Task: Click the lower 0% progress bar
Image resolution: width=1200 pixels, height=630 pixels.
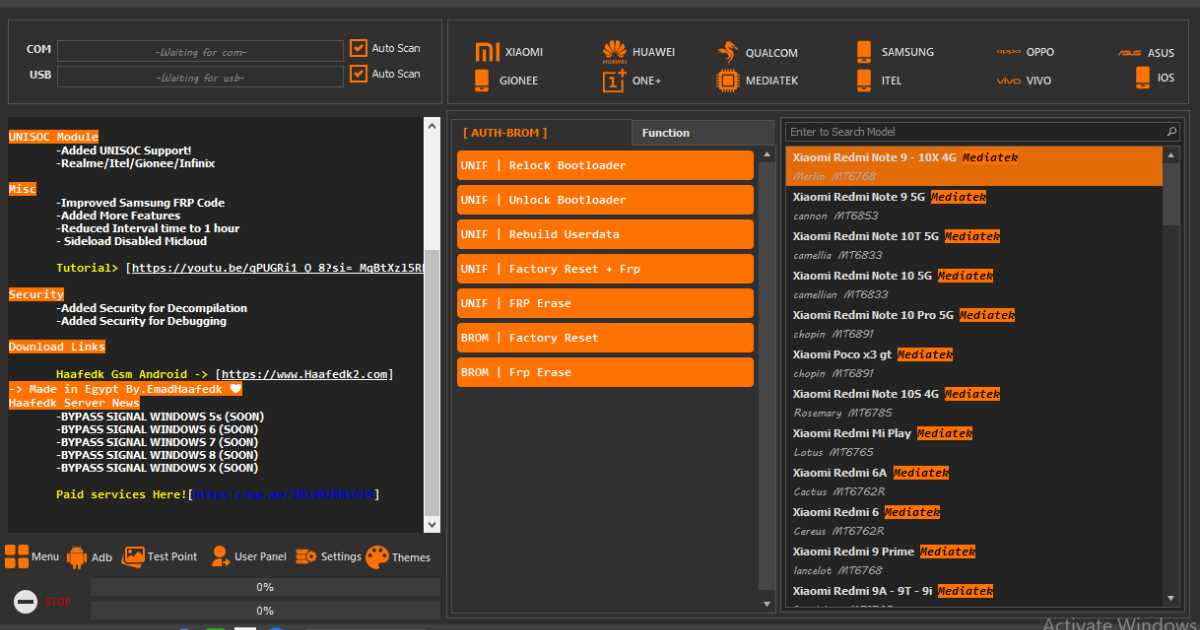Action: (265, 611)
